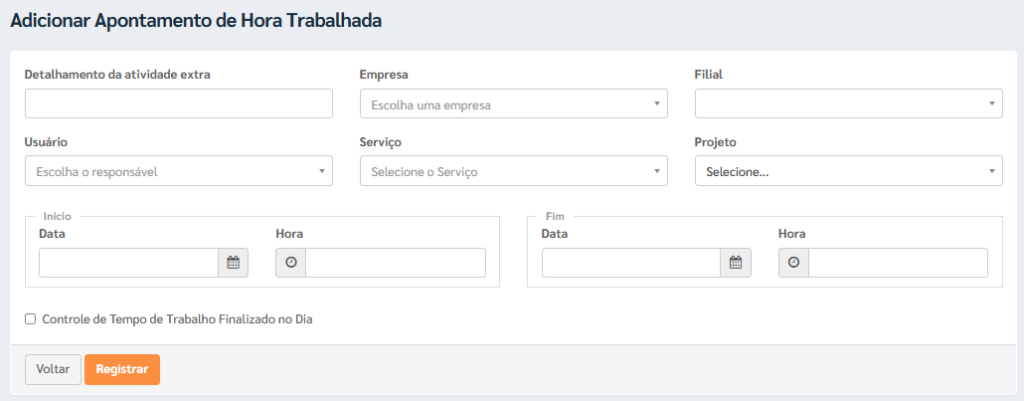Open the Projeto Selecione dropdown
Screen dimensions: 1024x401
pos(848,171)
